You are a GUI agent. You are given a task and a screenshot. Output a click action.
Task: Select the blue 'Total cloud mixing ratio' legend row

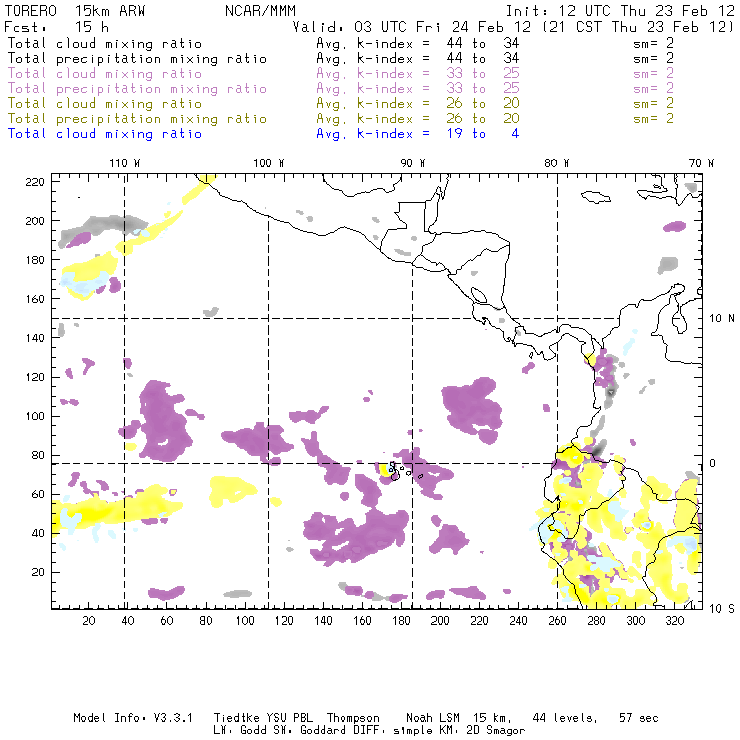105,134
